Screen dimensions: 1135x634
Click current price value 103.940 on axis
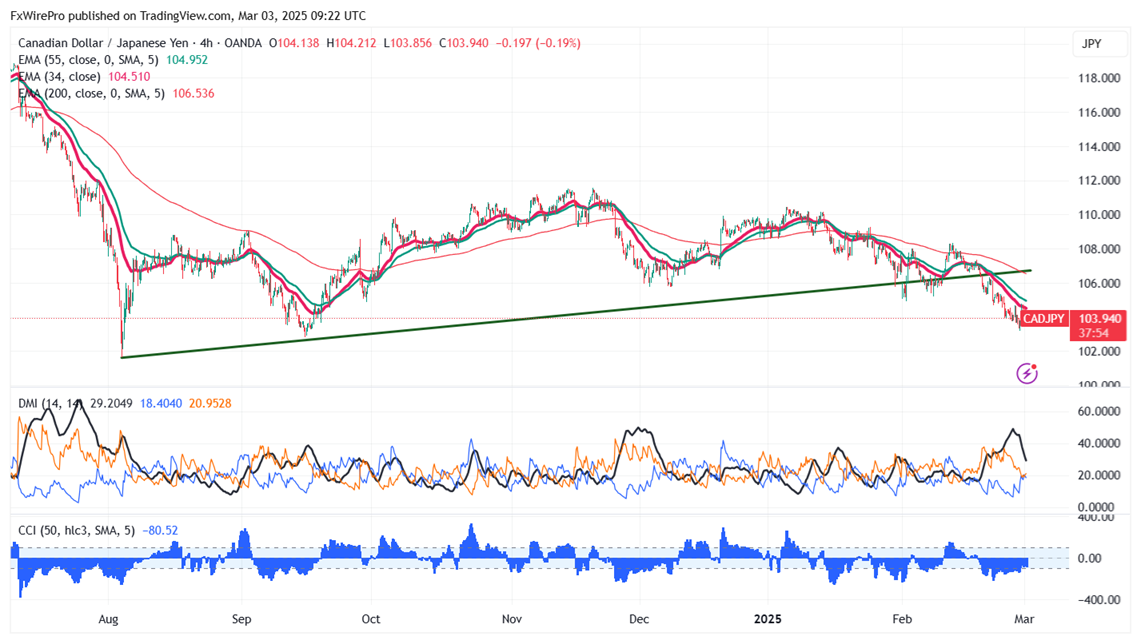coord(1100,318)
